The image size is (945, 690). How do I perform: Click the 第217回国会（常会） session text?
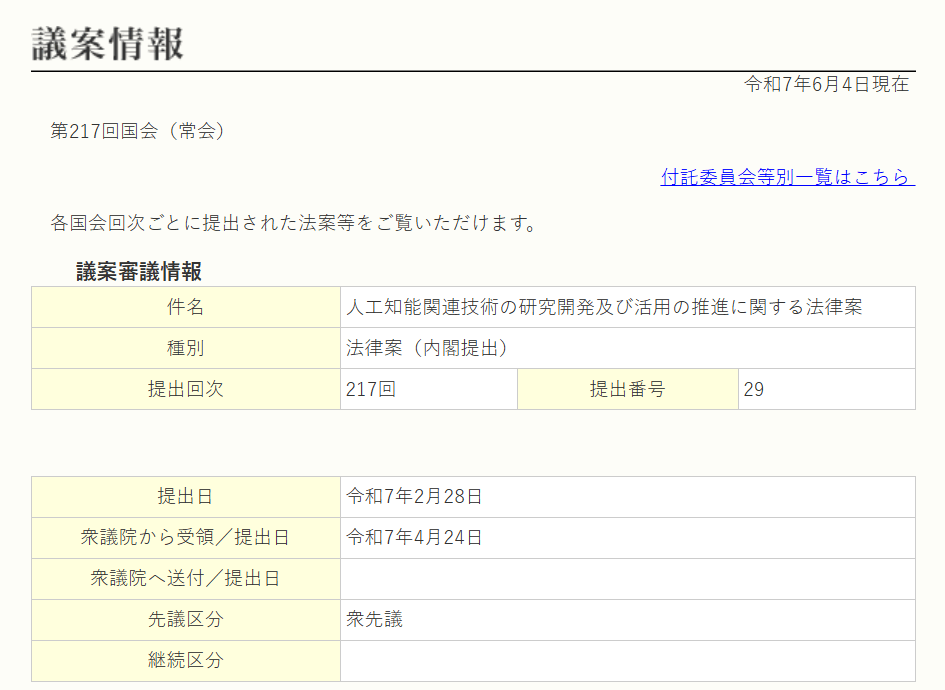pos(138,131)
